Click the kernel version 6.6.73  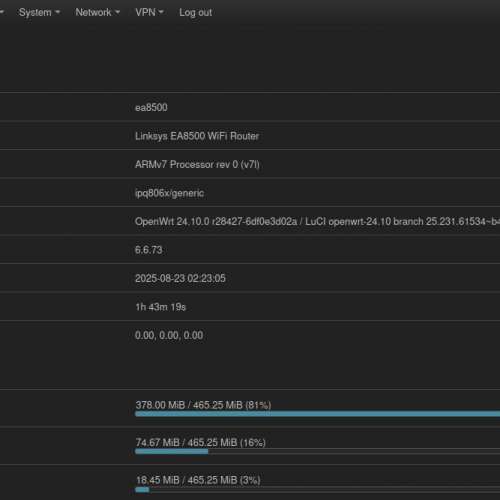148,250
